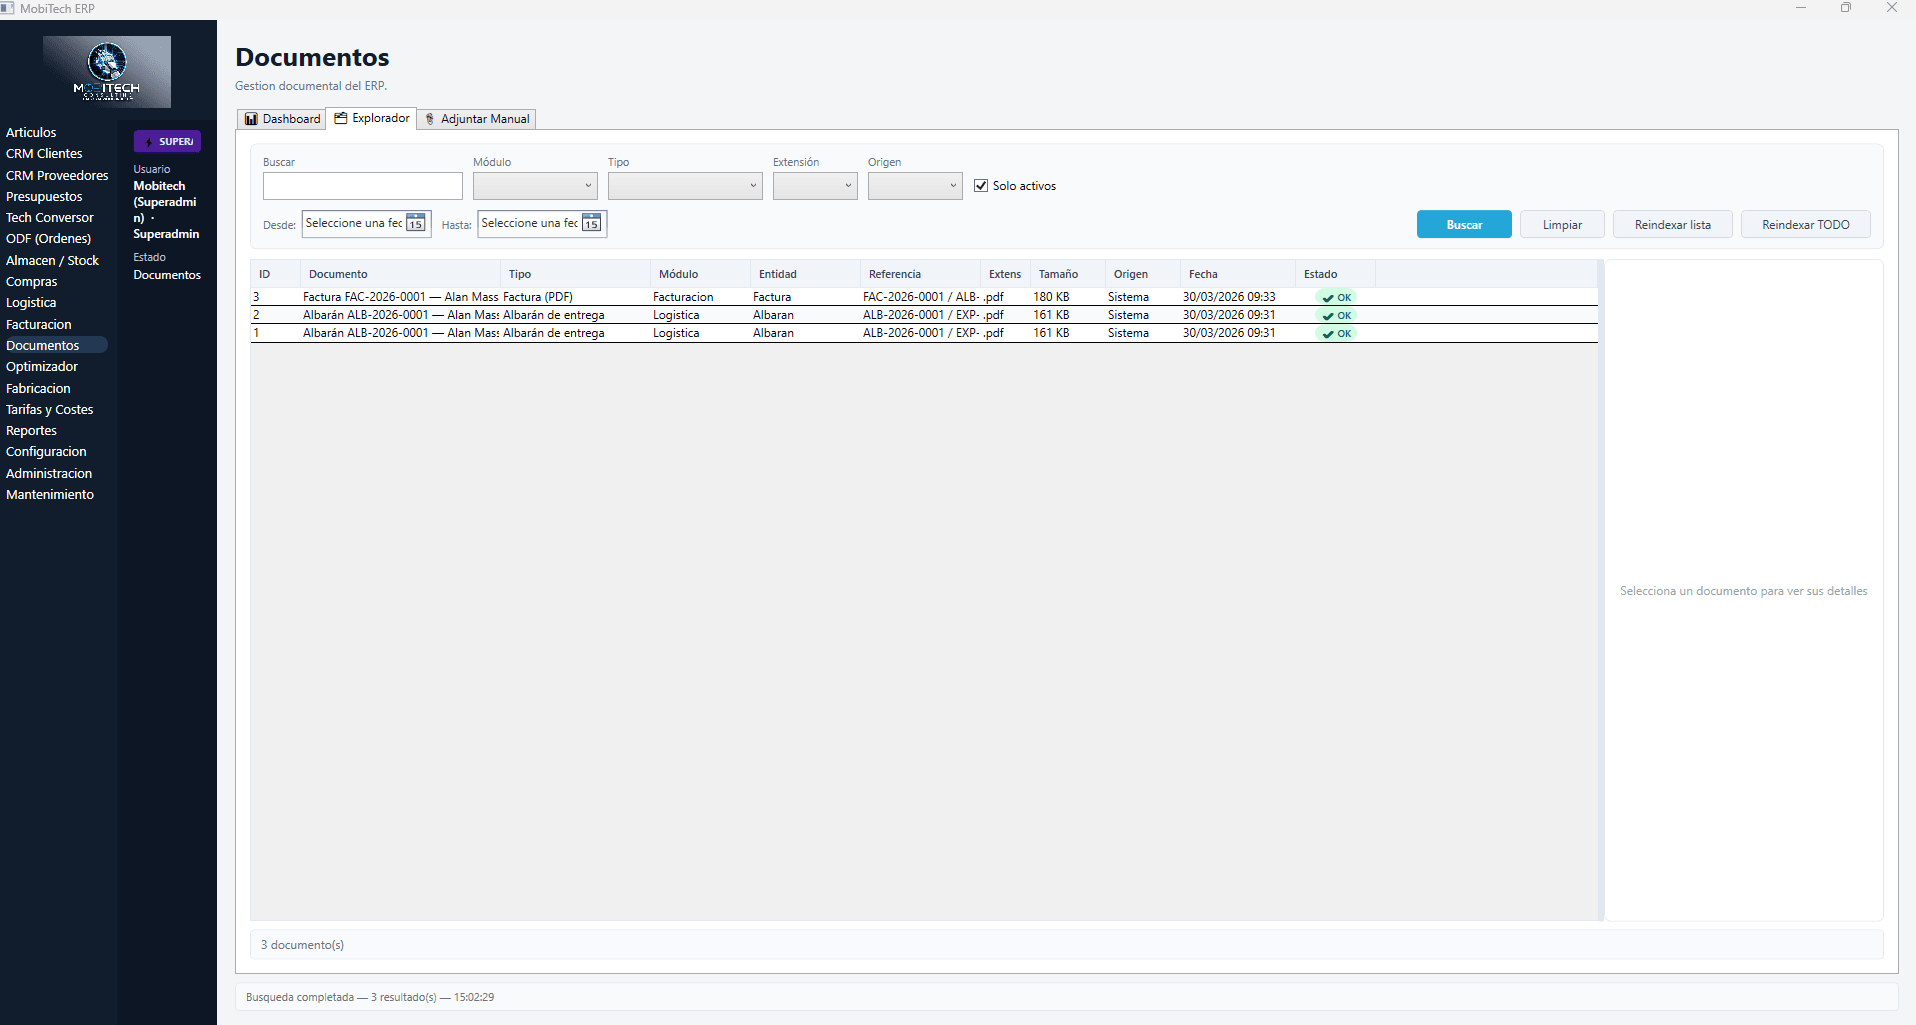Click the OK status badge of the Factura row
1916x1025 pixels.
point(1336,297)
